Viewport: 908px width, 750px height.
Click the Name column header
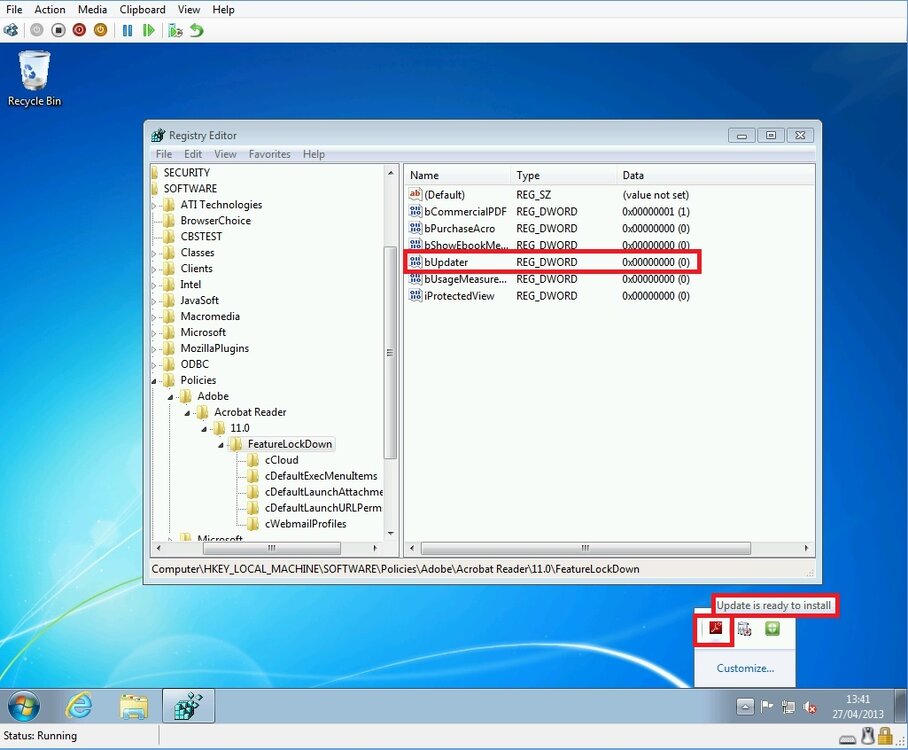pyautogui.click(x=457, y=175)
